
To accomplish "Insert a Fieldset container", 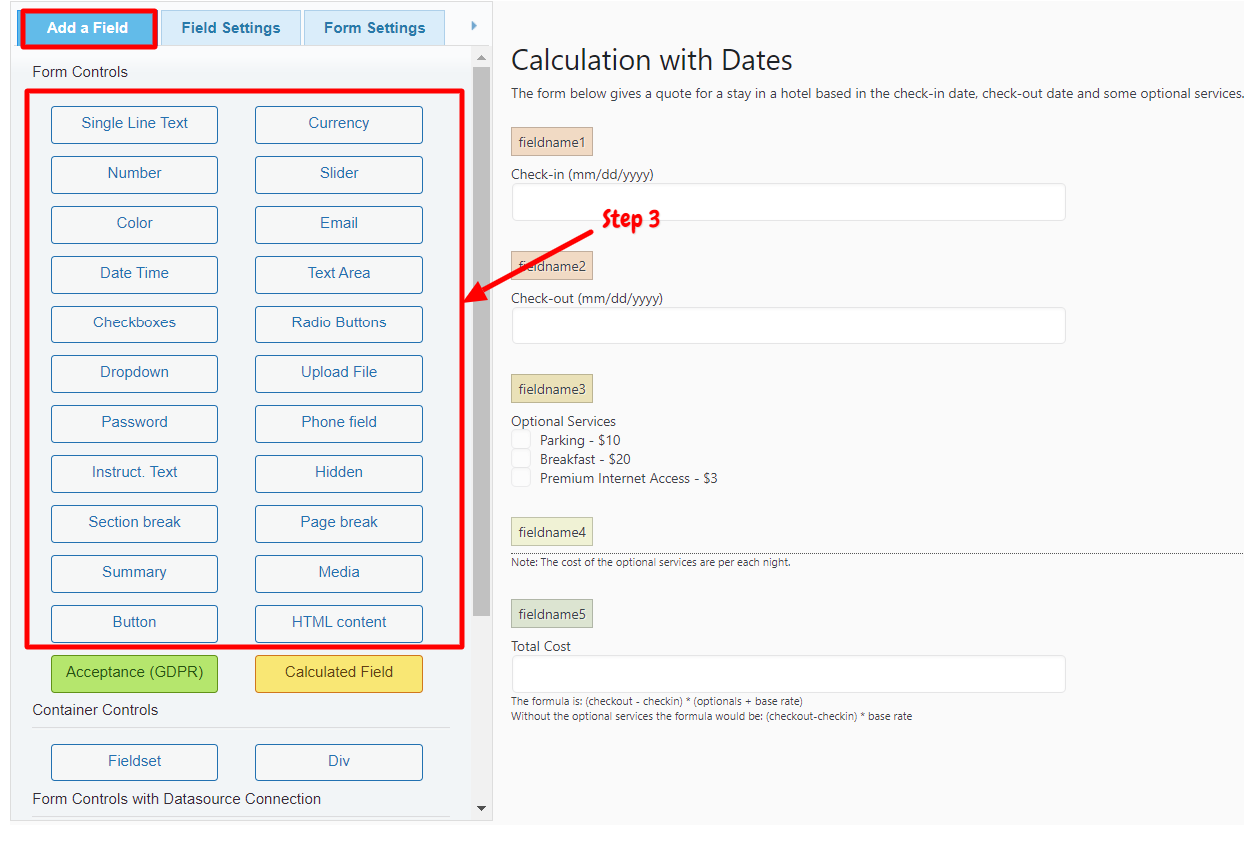I will [x=134, y=762].
